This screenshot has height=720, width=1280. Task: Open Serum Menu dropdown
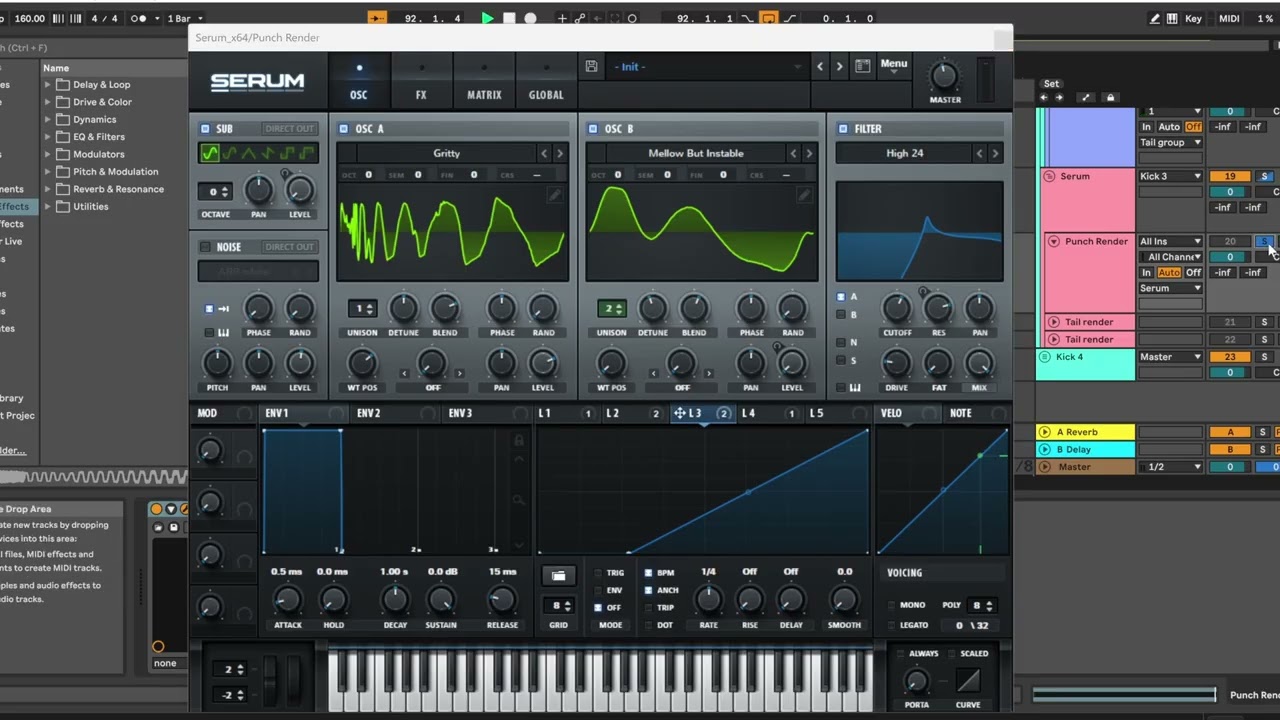[x=894, y=66]
